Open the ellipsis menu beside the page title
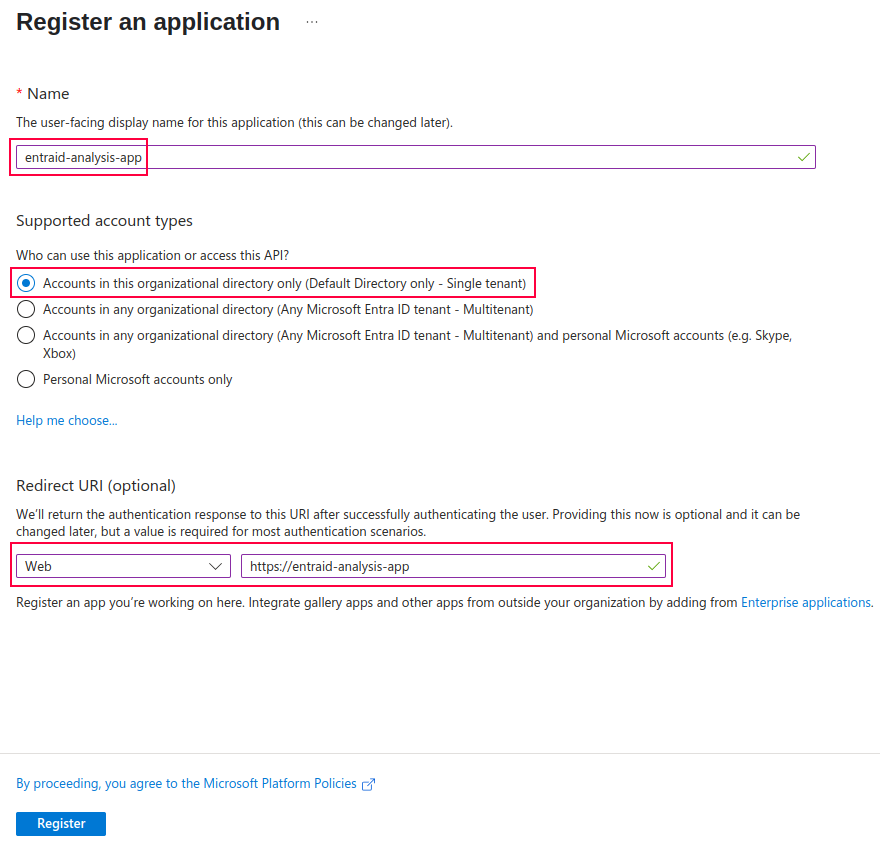 click(312, 22)
